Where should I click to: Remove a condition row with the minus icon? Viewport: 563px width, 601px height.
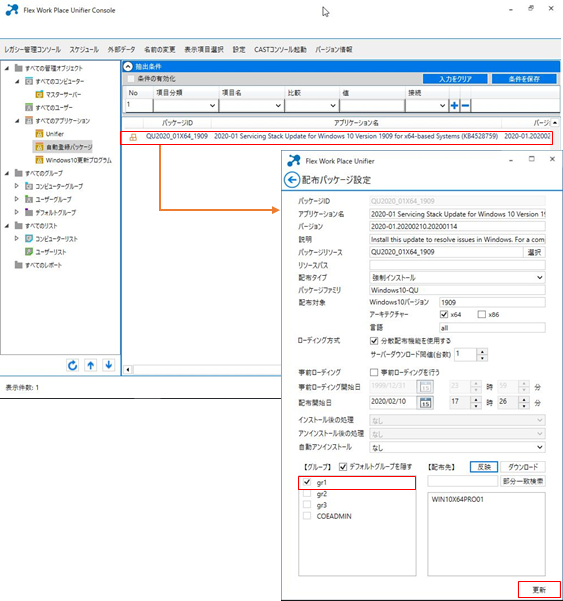pos(465,105)
